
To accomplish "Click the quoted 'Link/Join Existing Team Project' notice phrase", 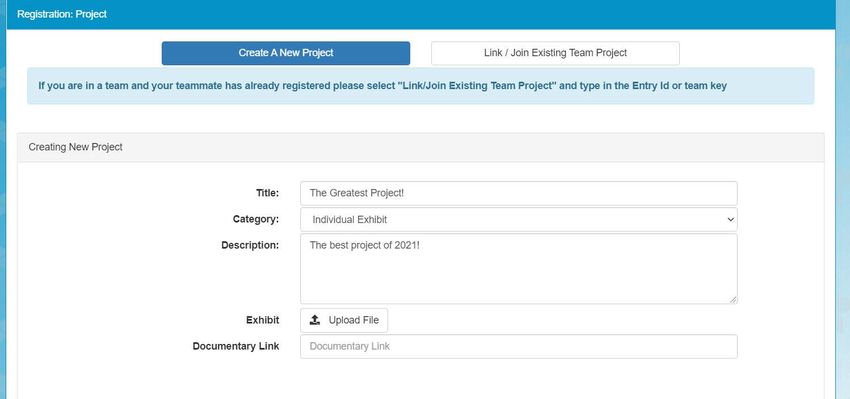I will coord(477,86).
